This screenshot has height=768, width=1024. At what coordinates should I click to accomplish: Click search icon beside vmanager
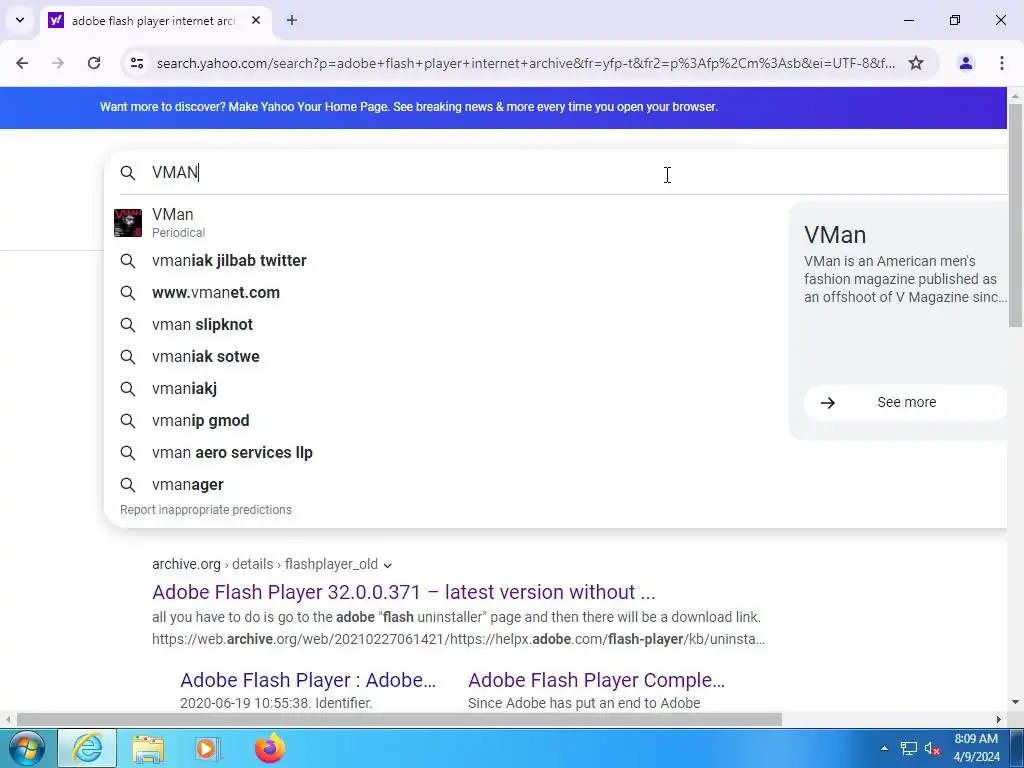click(128, 485)
